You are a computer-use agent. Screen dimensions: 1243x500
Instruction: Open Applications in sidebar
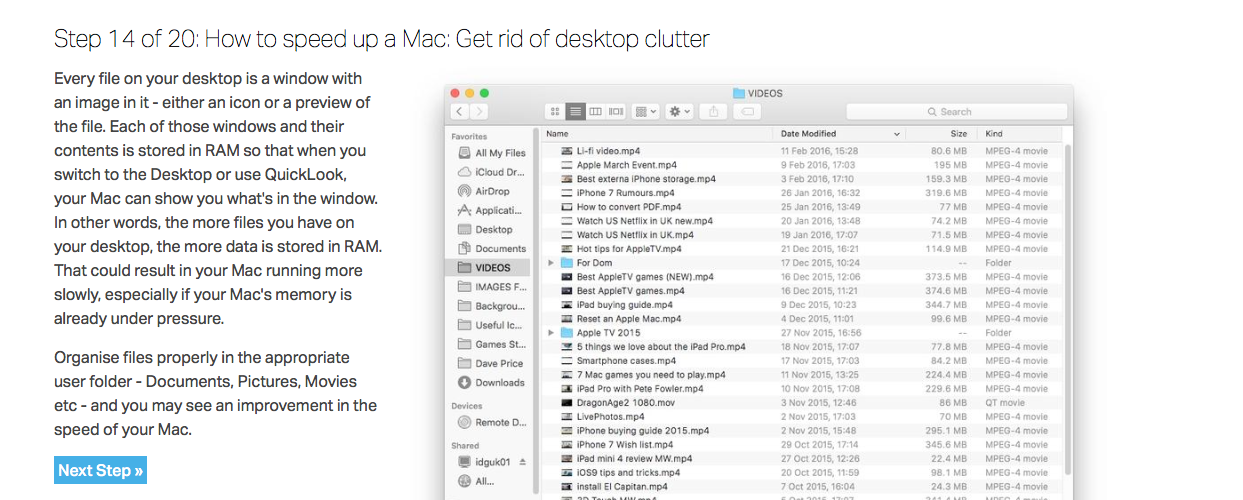(x=492, y=210)
